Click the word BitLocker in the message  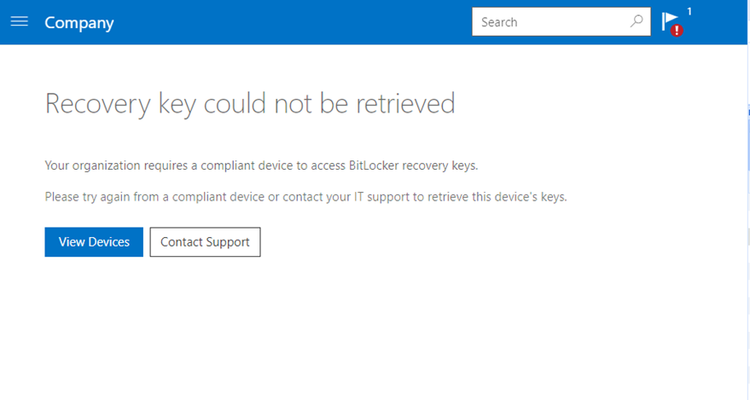point(379,165)
